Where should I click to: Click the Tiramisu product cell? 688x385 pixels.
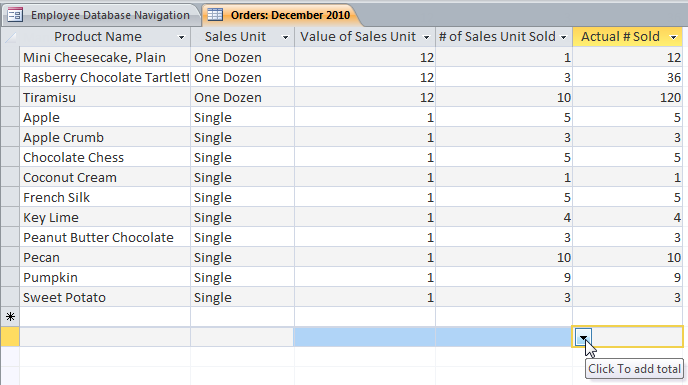pos(105,97)
